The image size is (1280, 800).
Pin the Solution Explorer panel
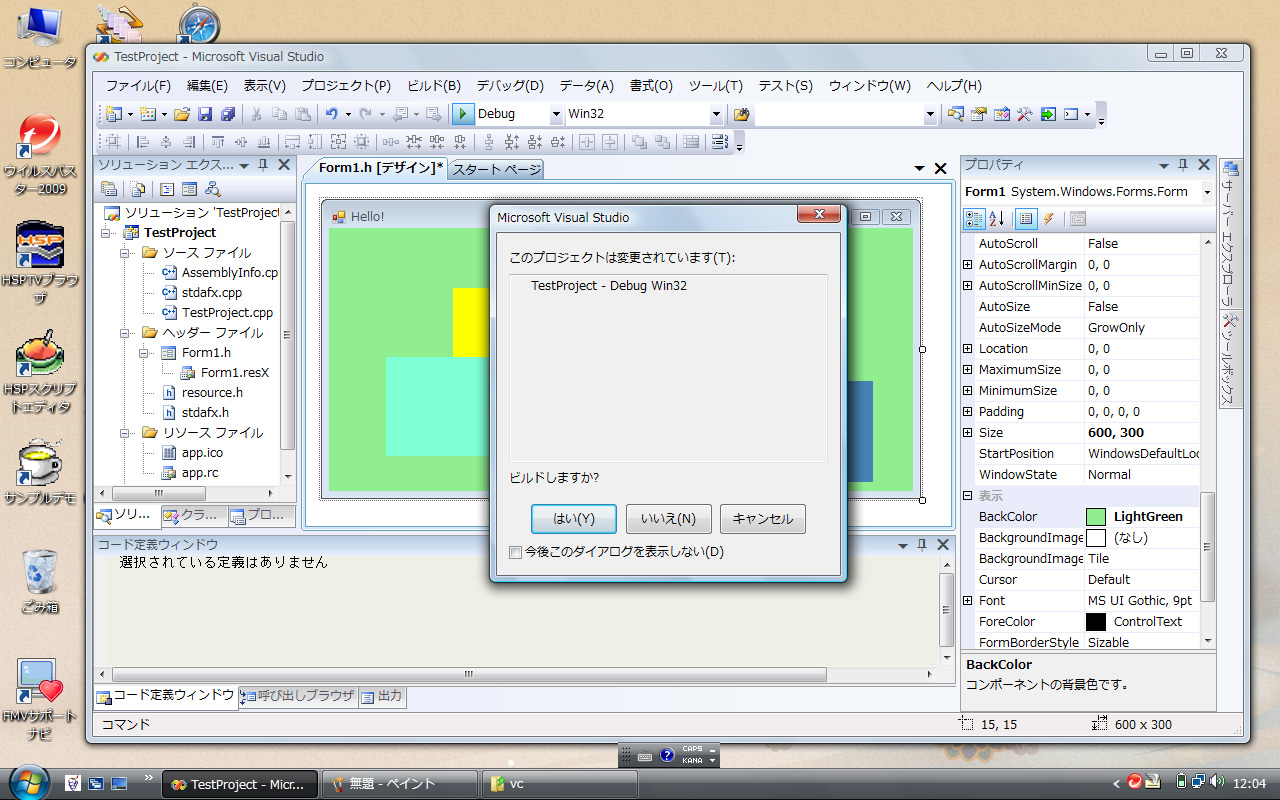pyautogui.click(x=263, y=165)
